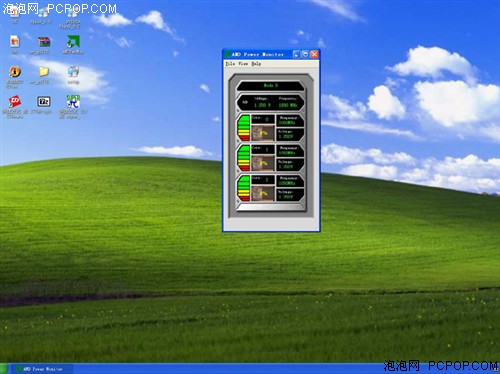This screenshot has width=500, height=374.
Task: Minimize the AMD Power Monitor window
Action: coord(296,54)
